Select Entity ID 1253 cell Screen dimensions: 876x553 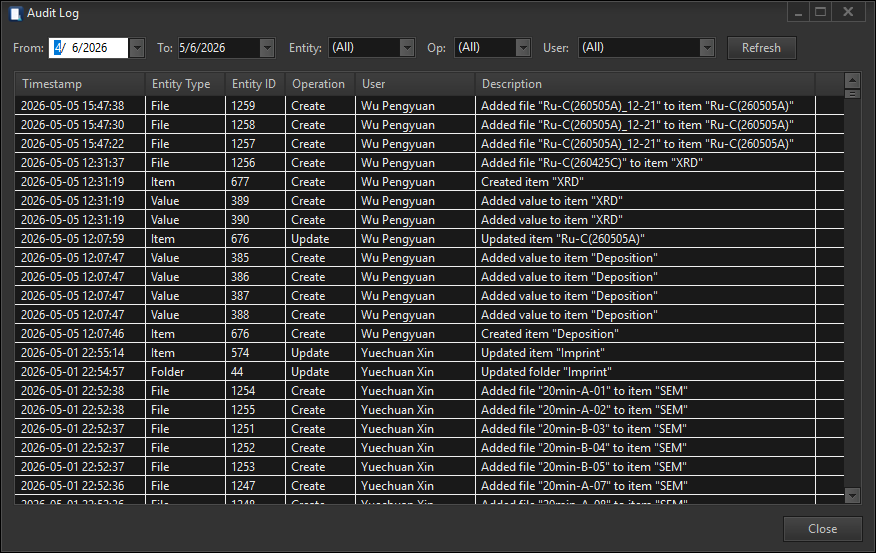(x=255, y=466)
